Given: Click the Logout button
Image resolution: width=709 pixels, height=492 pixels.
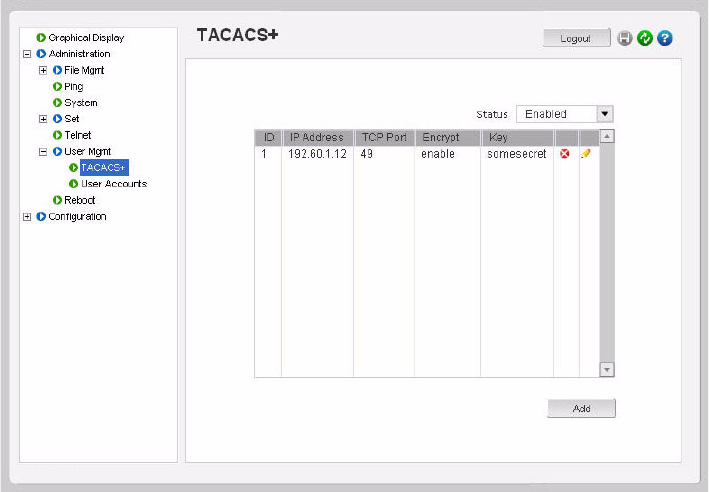Looking at the screenshot, I should point(577,38).
